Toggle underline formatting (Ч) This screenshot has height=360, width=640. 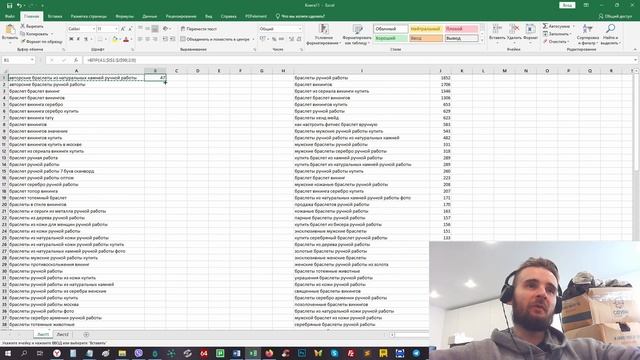coord(86,39)
